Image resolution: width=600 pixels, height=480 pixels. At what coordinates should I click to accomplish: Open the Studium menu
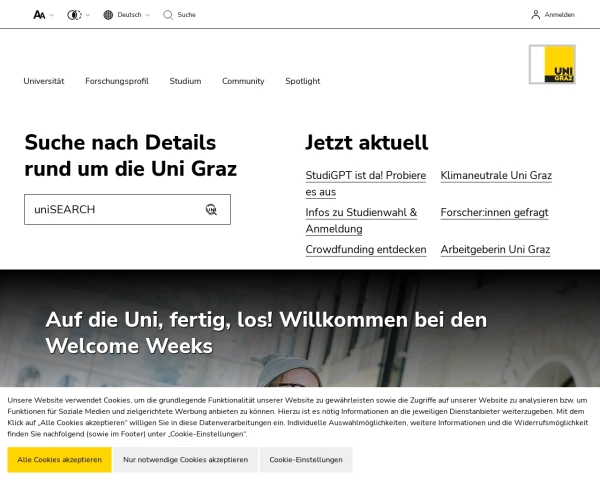click(185, 81)
